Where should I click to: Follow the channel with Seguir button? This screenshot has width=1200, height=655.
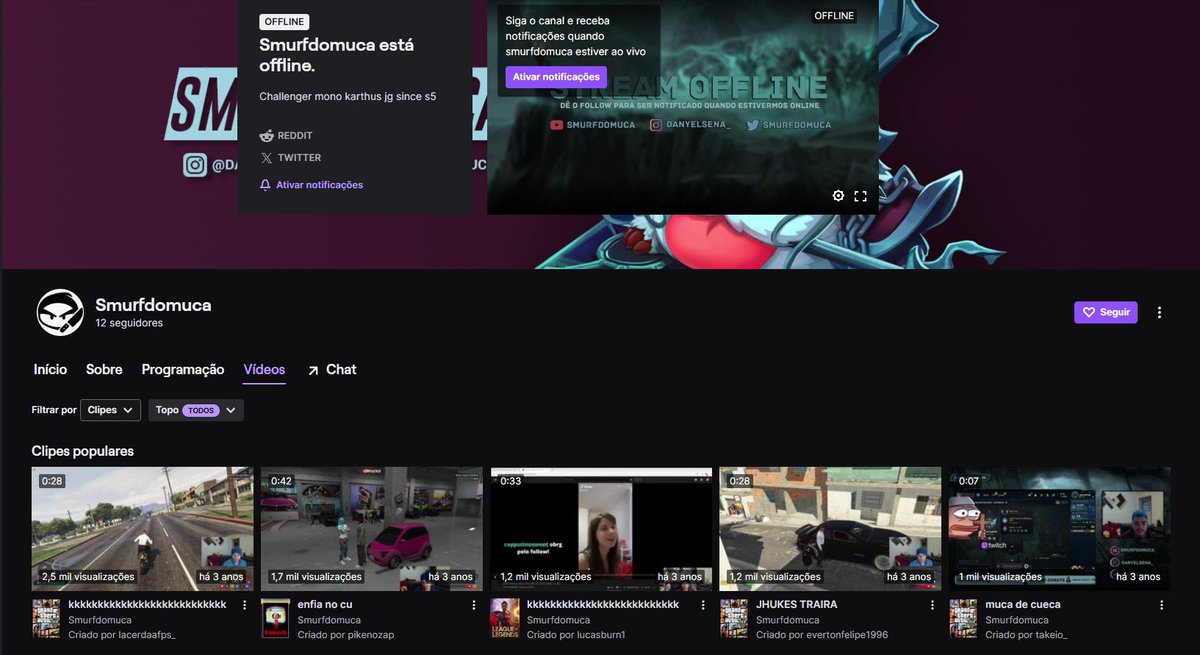click(1106, 312)
